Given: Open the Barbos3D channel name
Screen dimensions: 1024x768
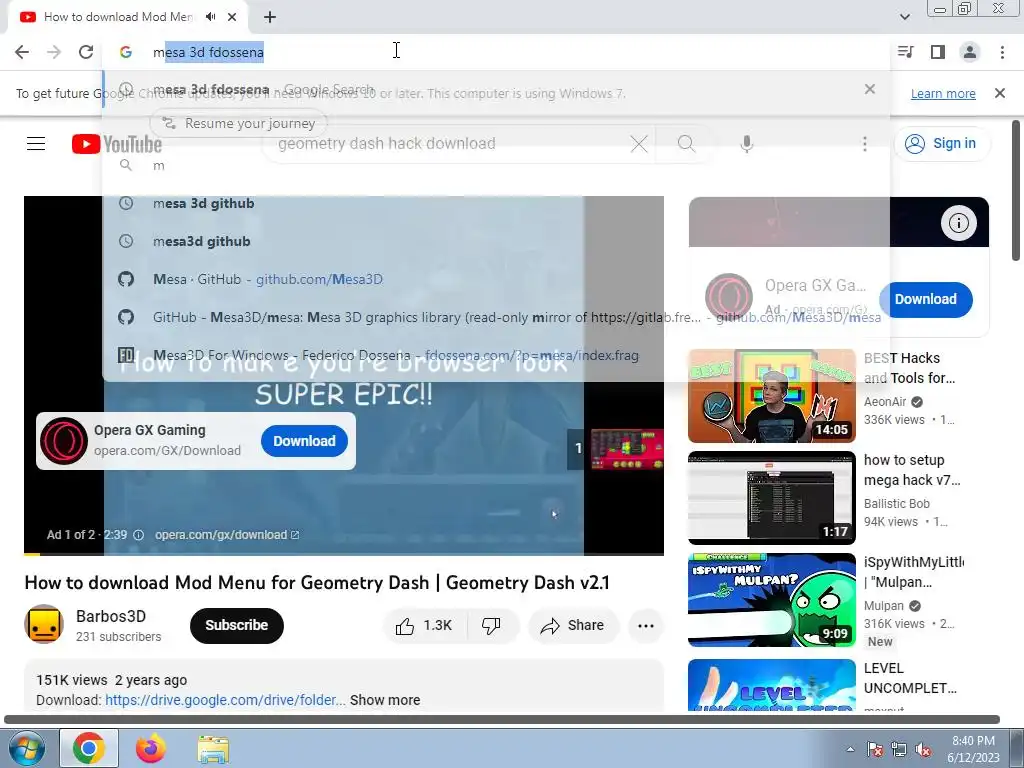Looking at the screenshot, I should tap(111, 616).
